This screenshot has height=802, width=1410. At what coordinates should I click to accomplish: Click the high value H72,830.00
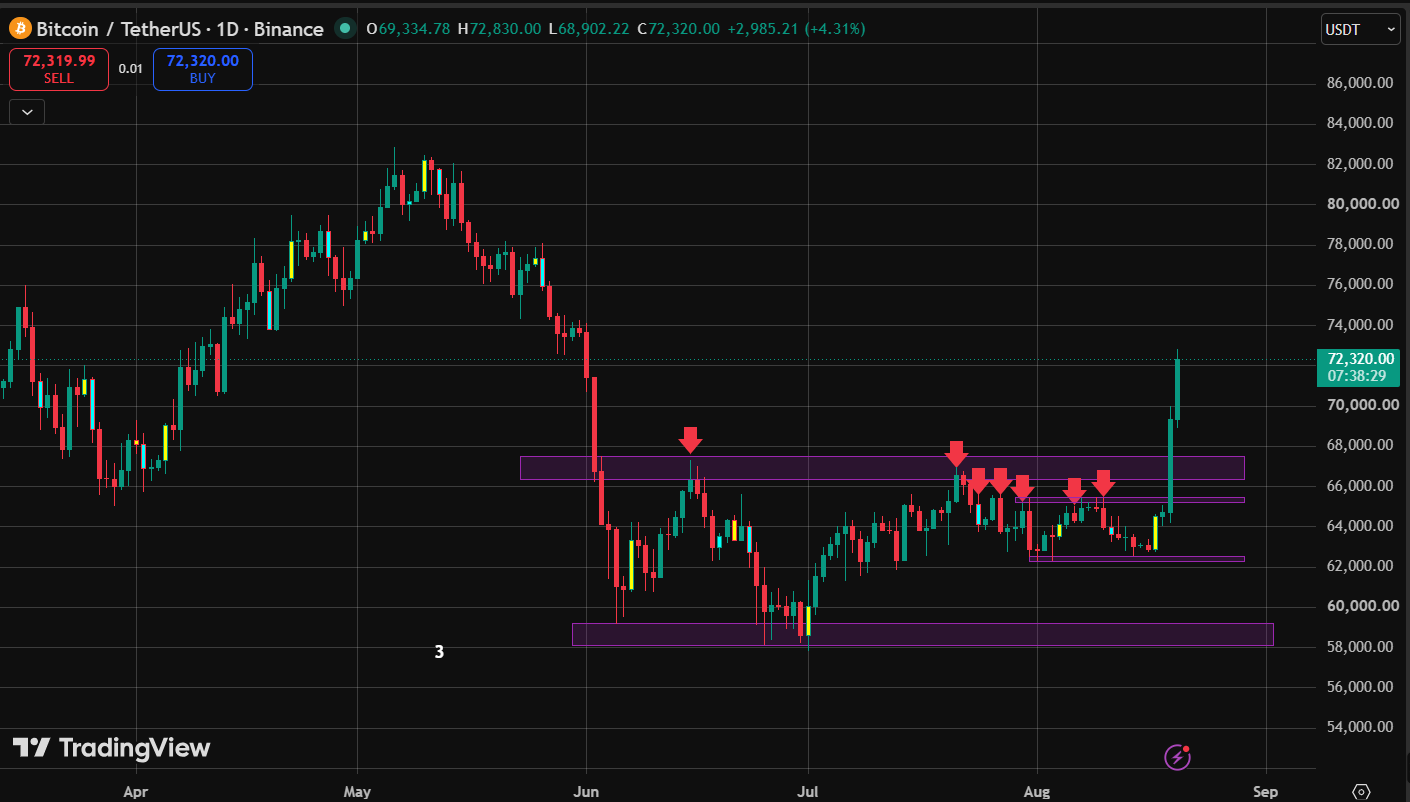(501, 29)
